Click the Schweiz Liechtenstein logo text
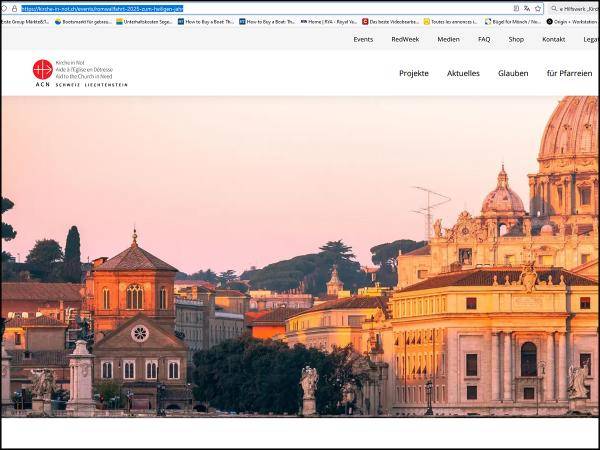 [91, 85]
